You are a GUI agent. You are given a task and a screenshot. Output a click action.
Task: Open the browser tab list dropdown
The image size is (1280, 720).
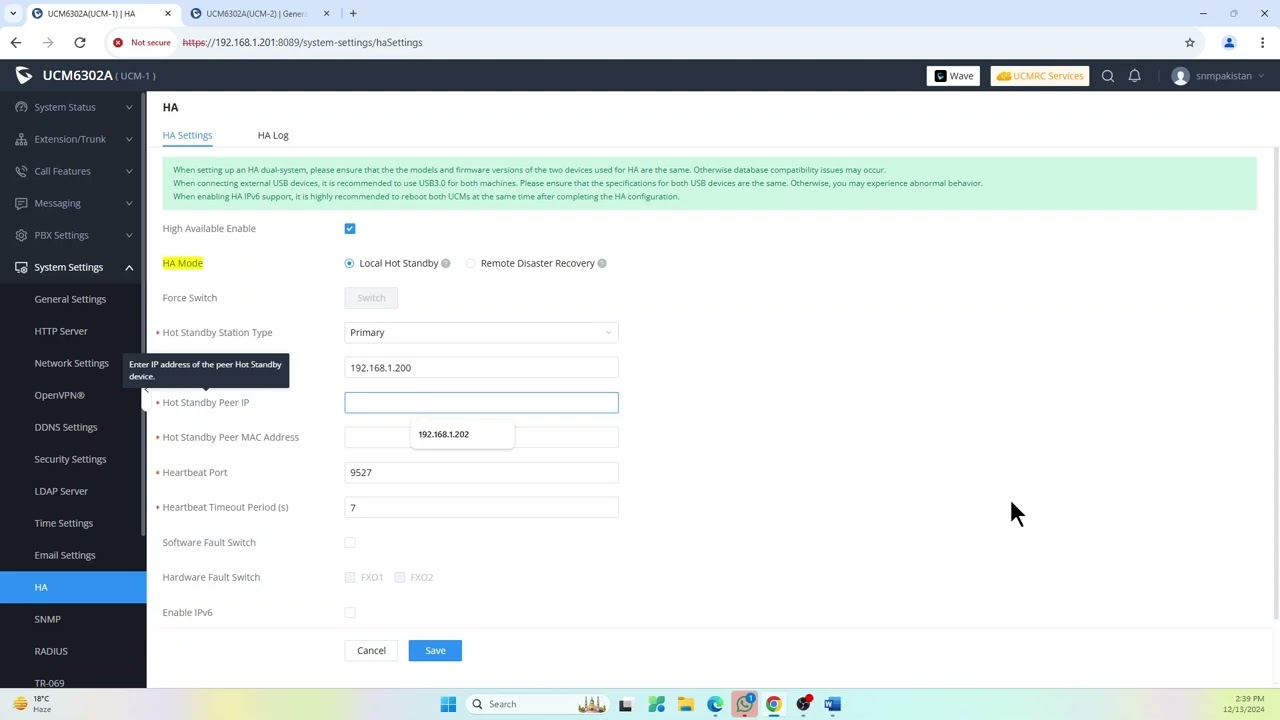pos(12,13)
